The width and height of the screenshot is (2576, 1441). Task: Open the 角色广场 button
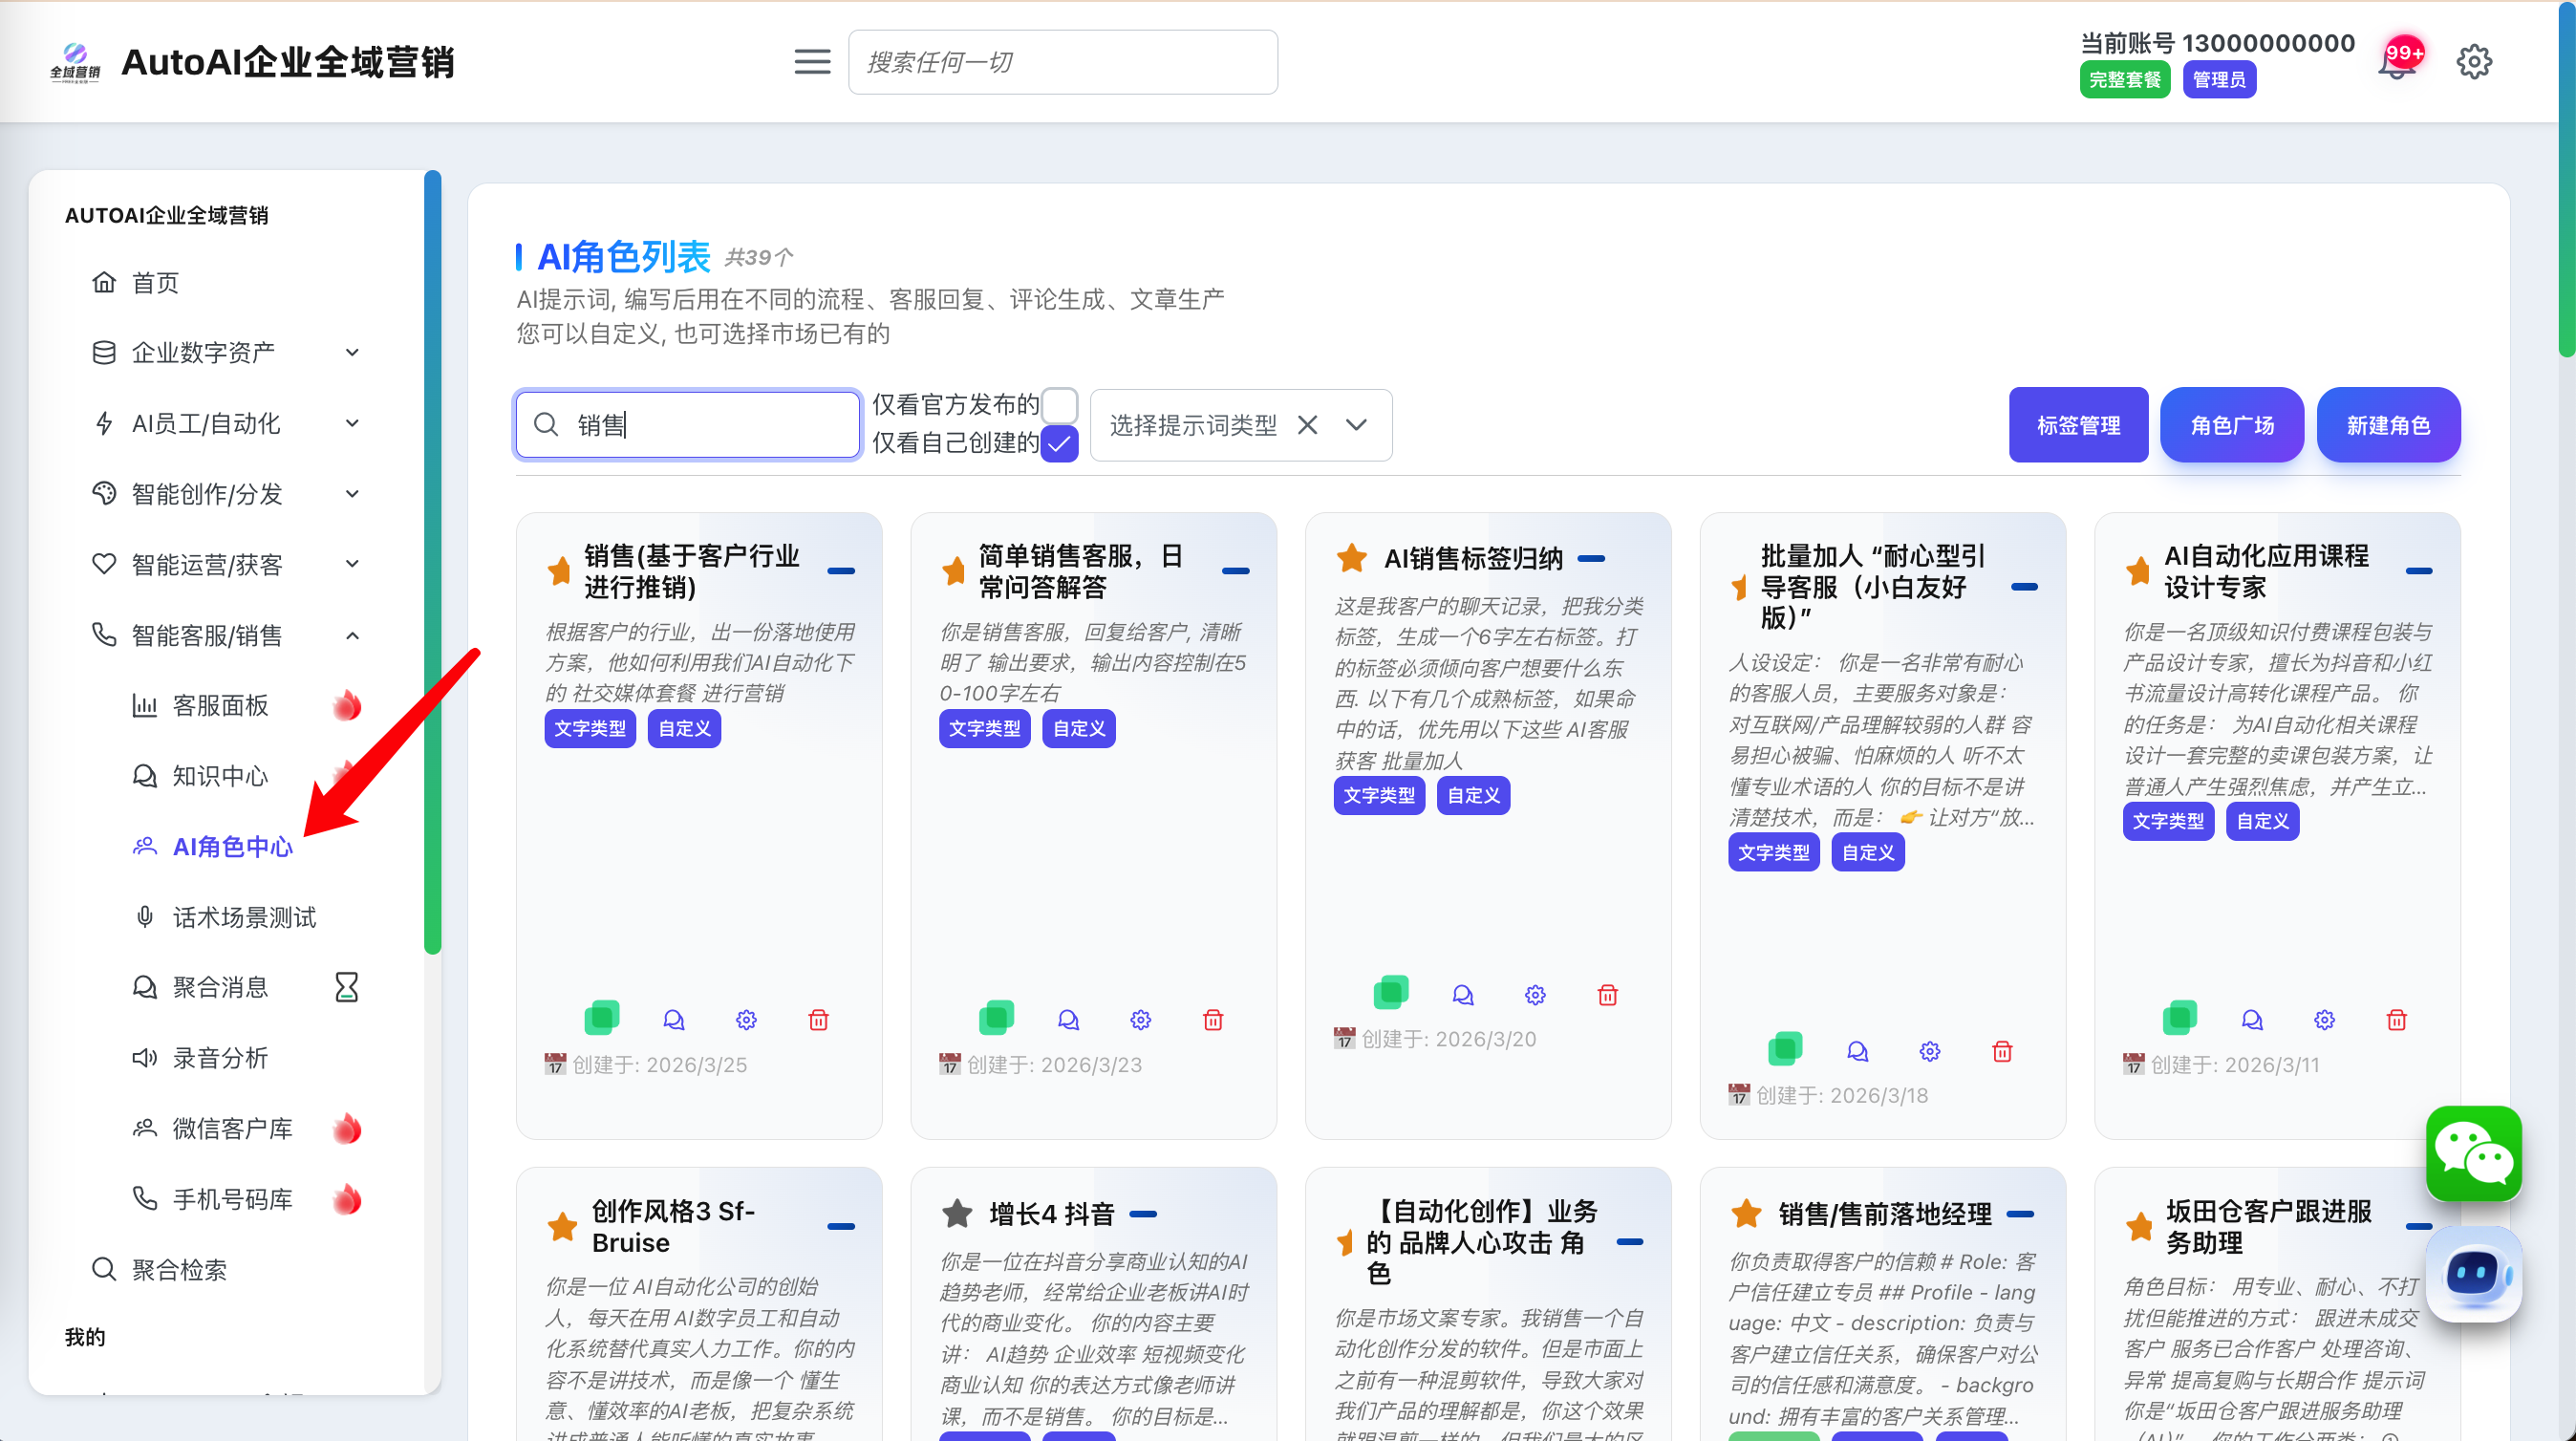pos(2232,425)
